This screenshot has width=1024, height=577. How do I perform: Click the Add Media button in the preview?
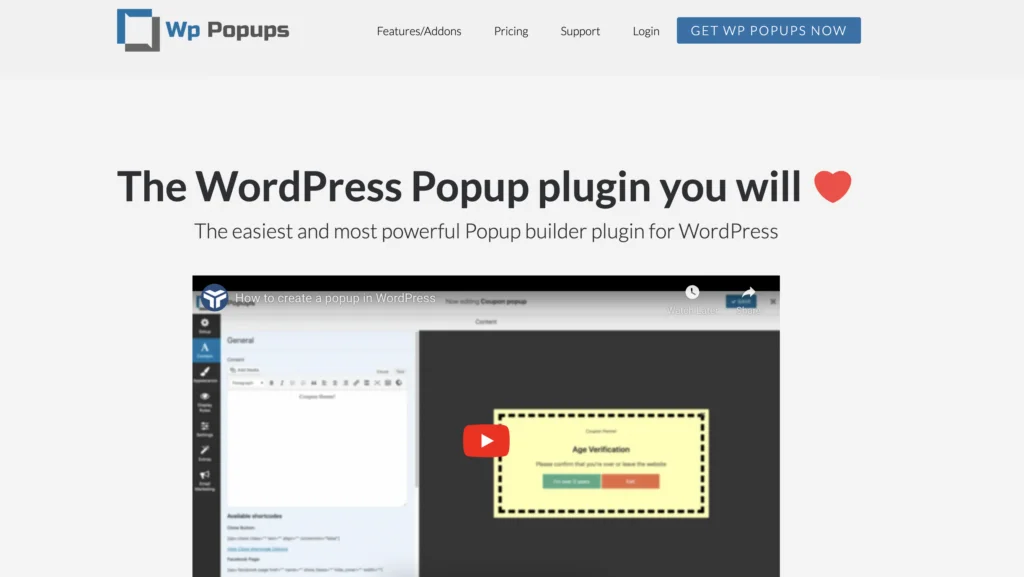point(246,370)
